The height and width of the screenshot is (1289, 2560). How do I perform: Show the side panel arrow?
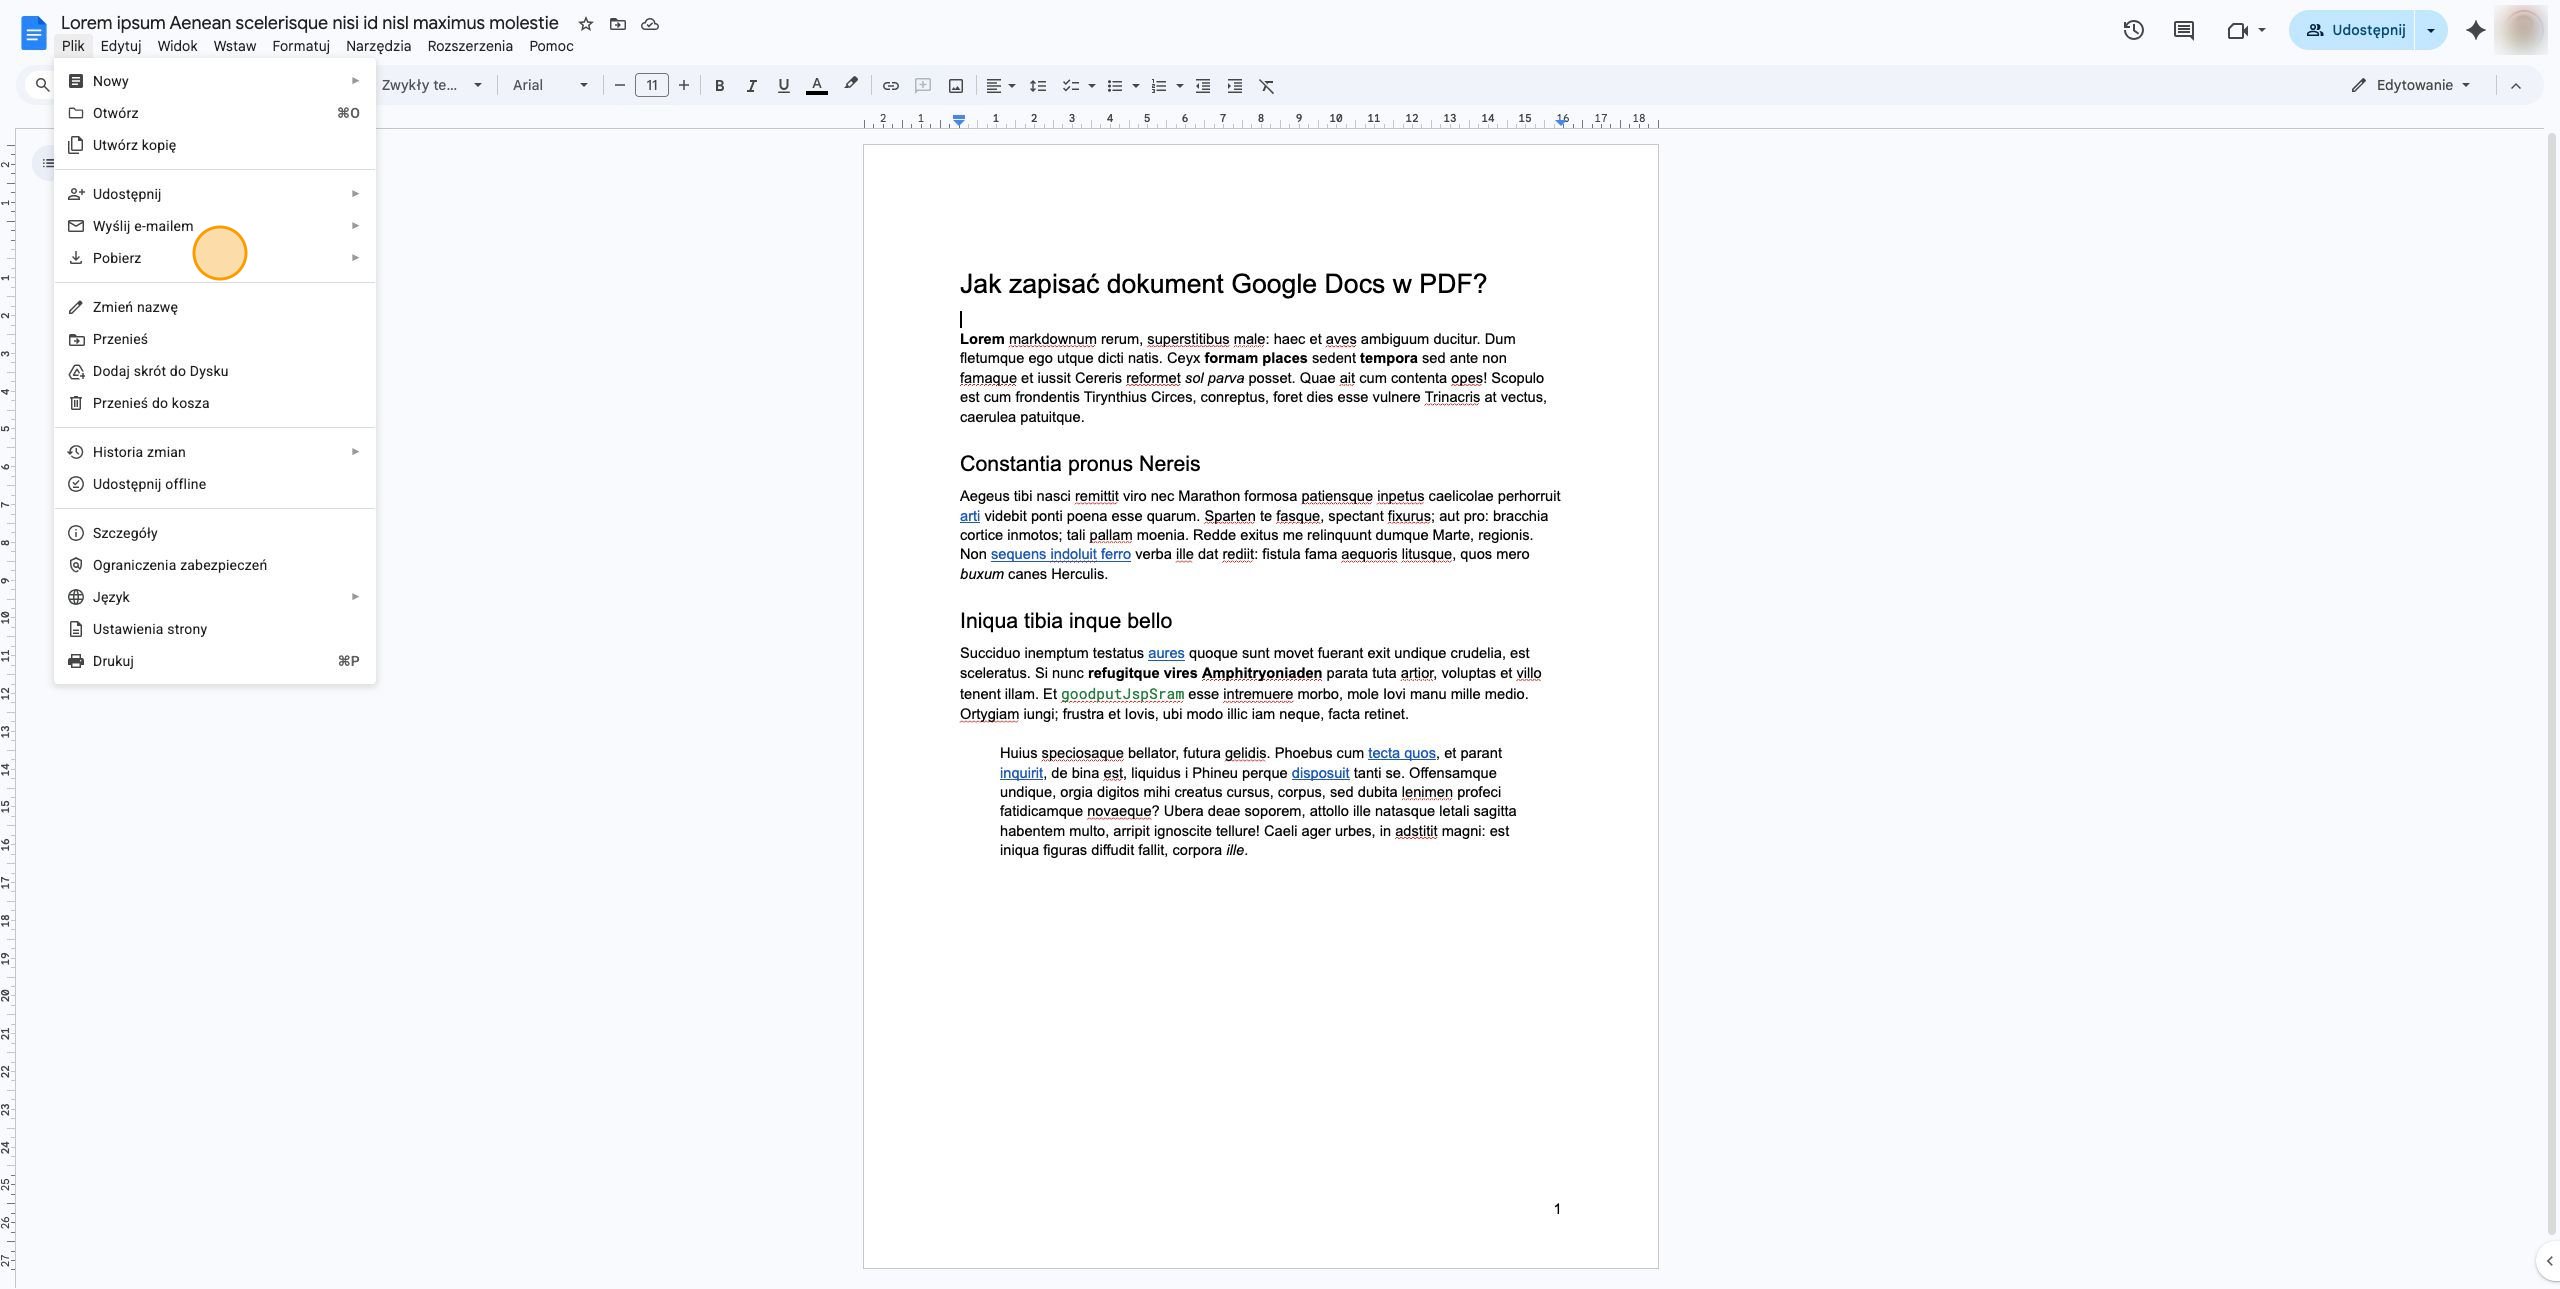pyautogui.click(x=2549, y=1261)
